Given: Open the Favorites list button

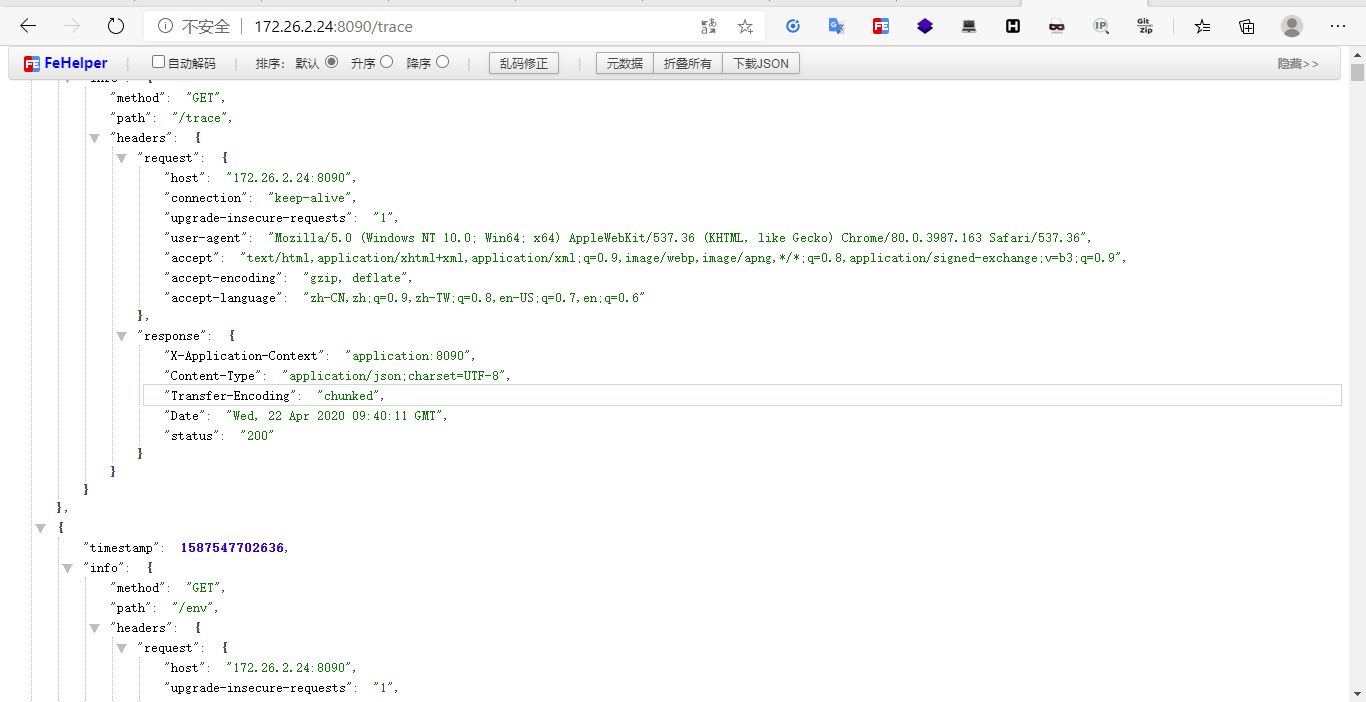Looking at the screenshot, I should [x=1202, y=26].
